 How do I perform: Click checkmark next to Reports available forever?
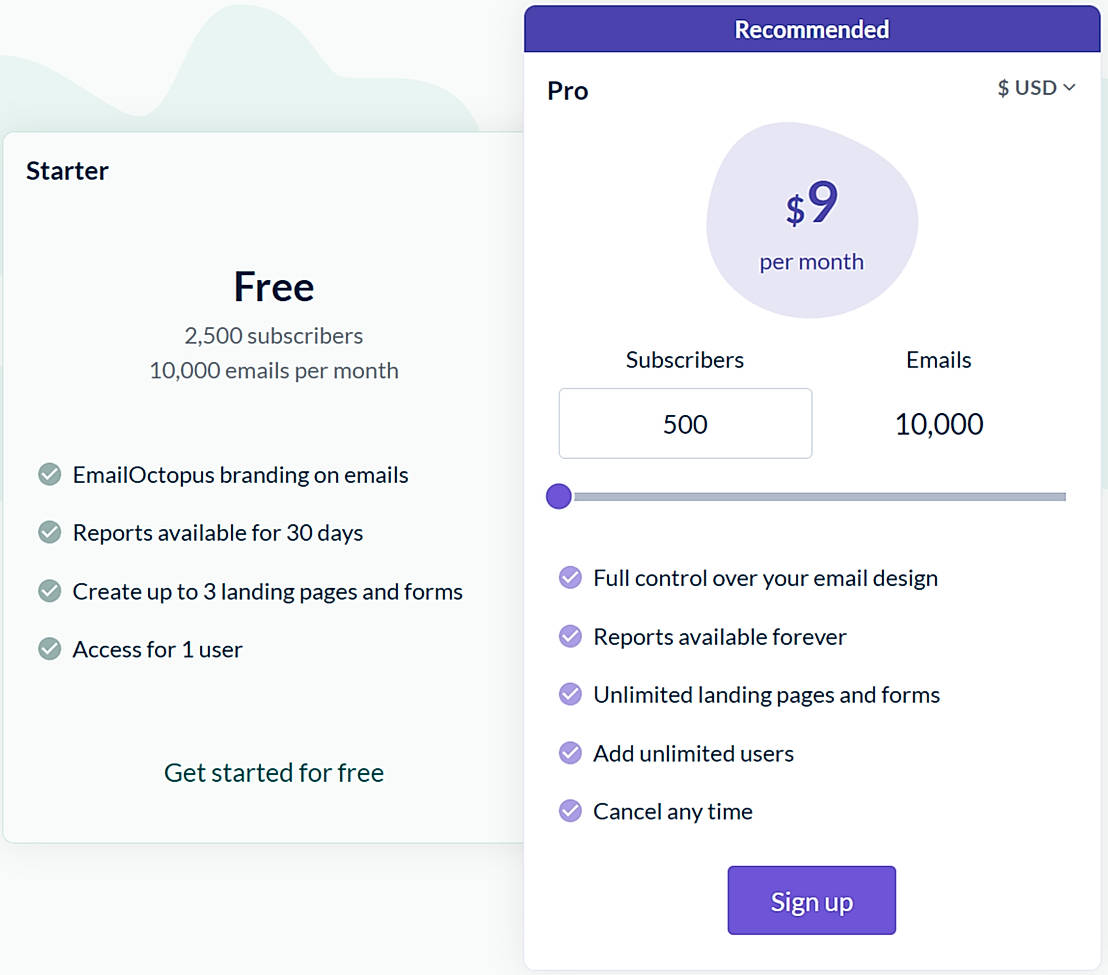click(570, 636)
